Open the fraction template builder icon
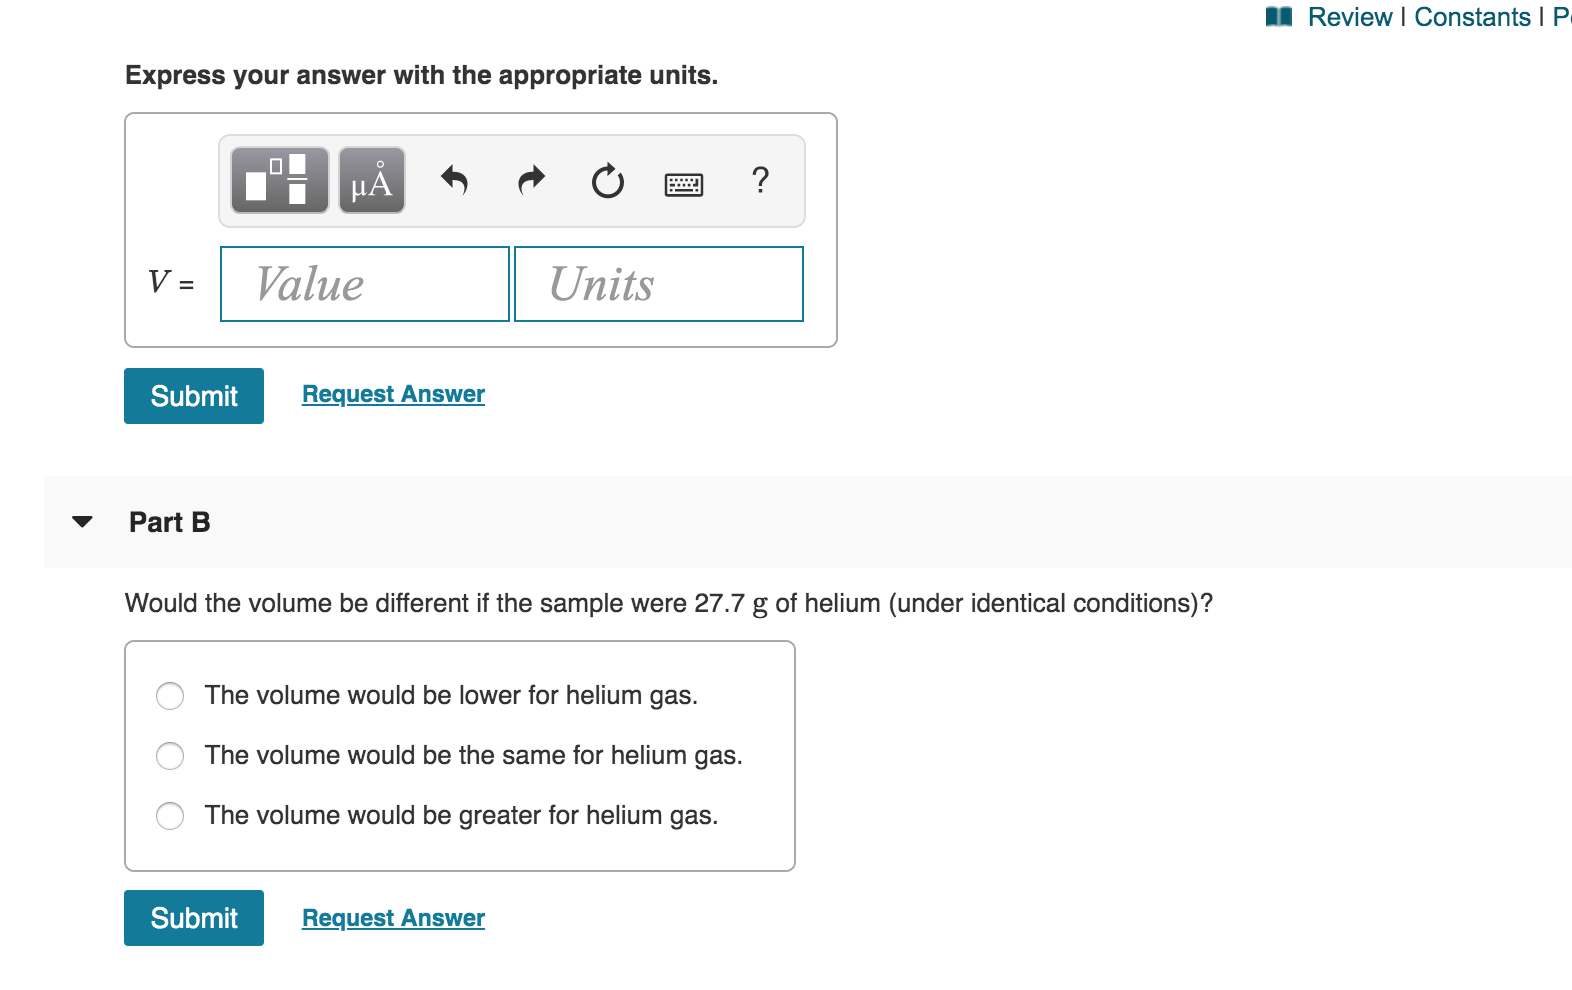Image resolution: width=1572 pixels, height=990 pixels. click(278, 181)
